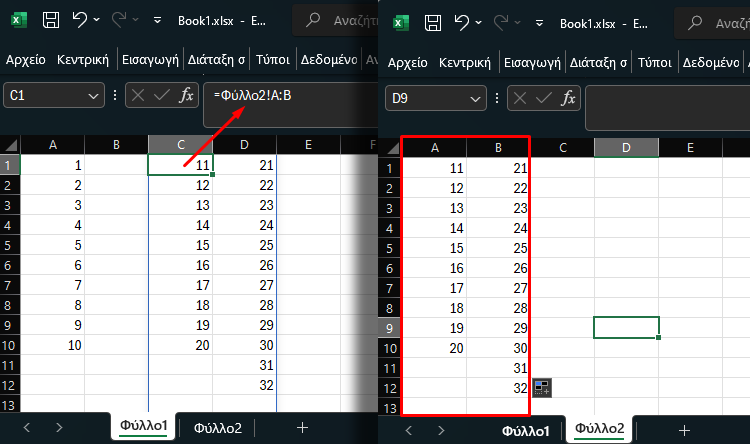Click the search magnifier in left window
This screenshot has height=444, width=750.
click(313, 20)
